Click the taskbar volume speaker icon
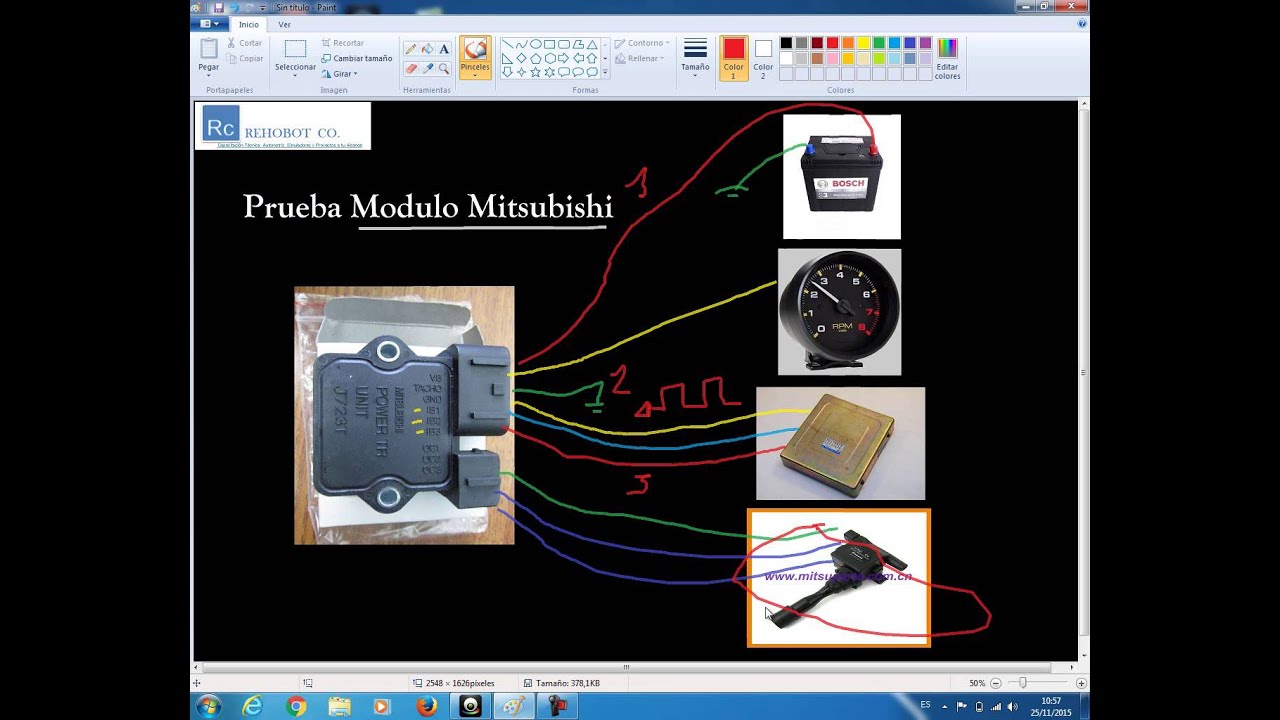The height and width of the screenshot is (720, 1280). [1012, 707]
